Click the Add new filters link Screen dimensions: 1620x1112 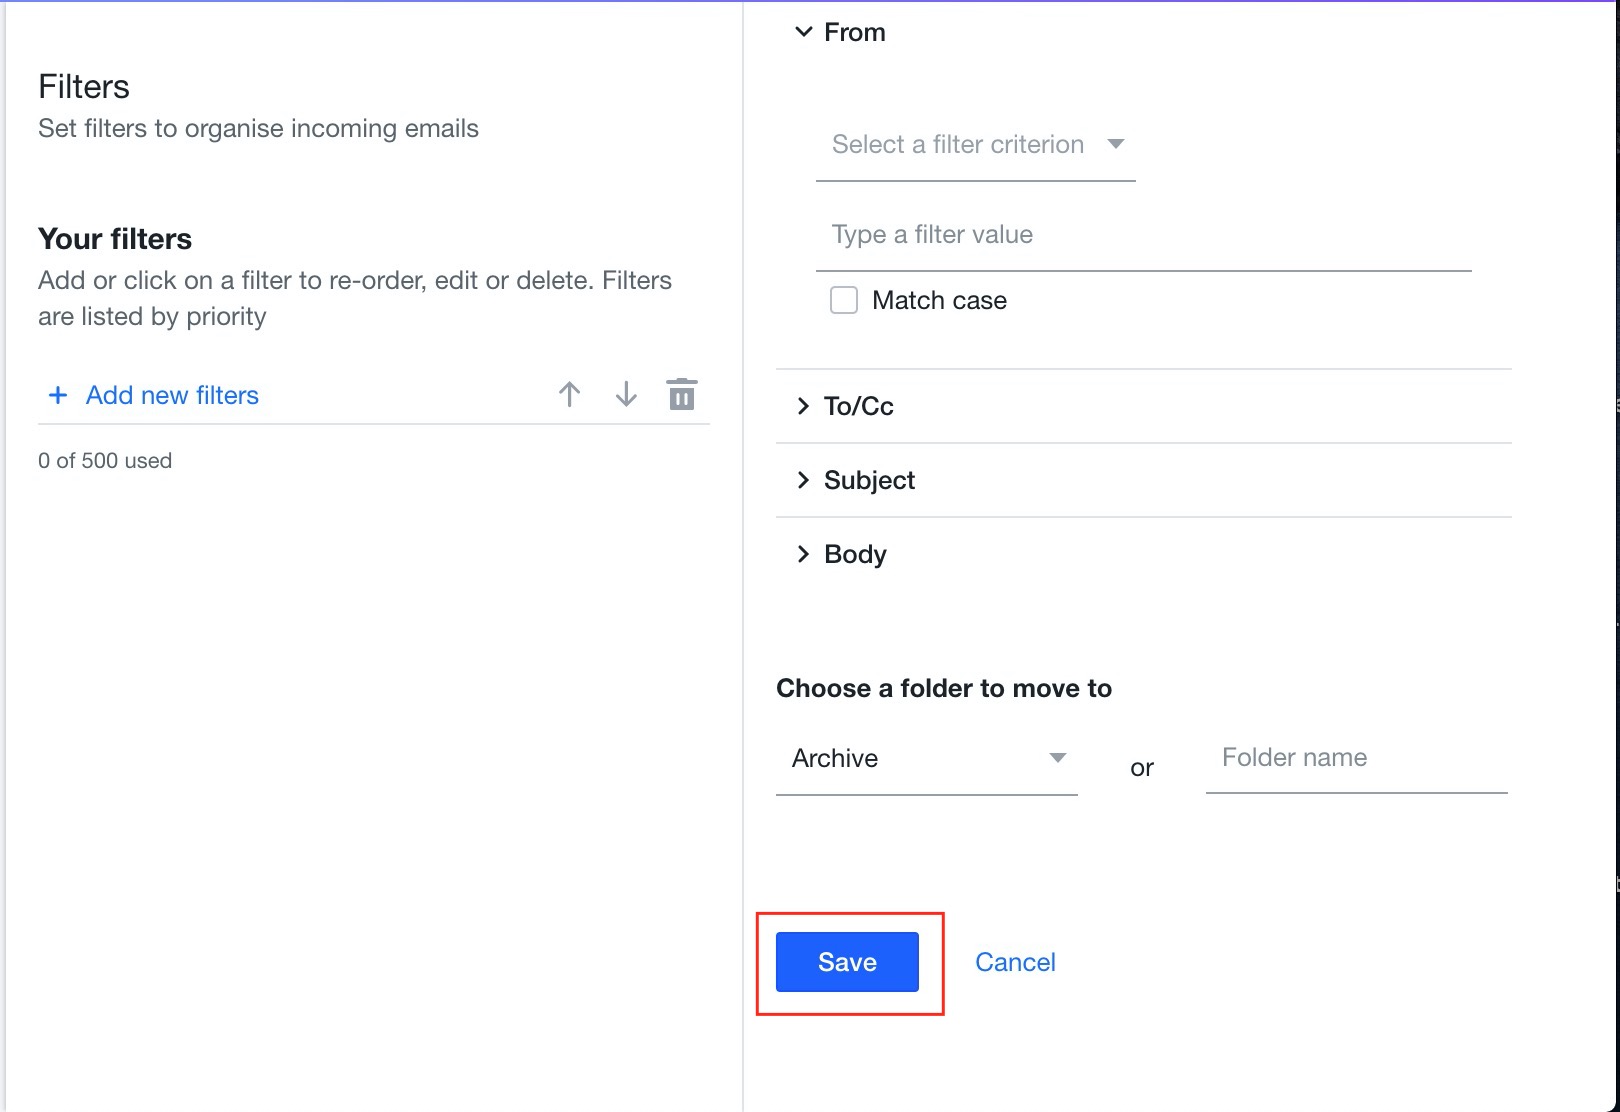[x=172, y=395]
